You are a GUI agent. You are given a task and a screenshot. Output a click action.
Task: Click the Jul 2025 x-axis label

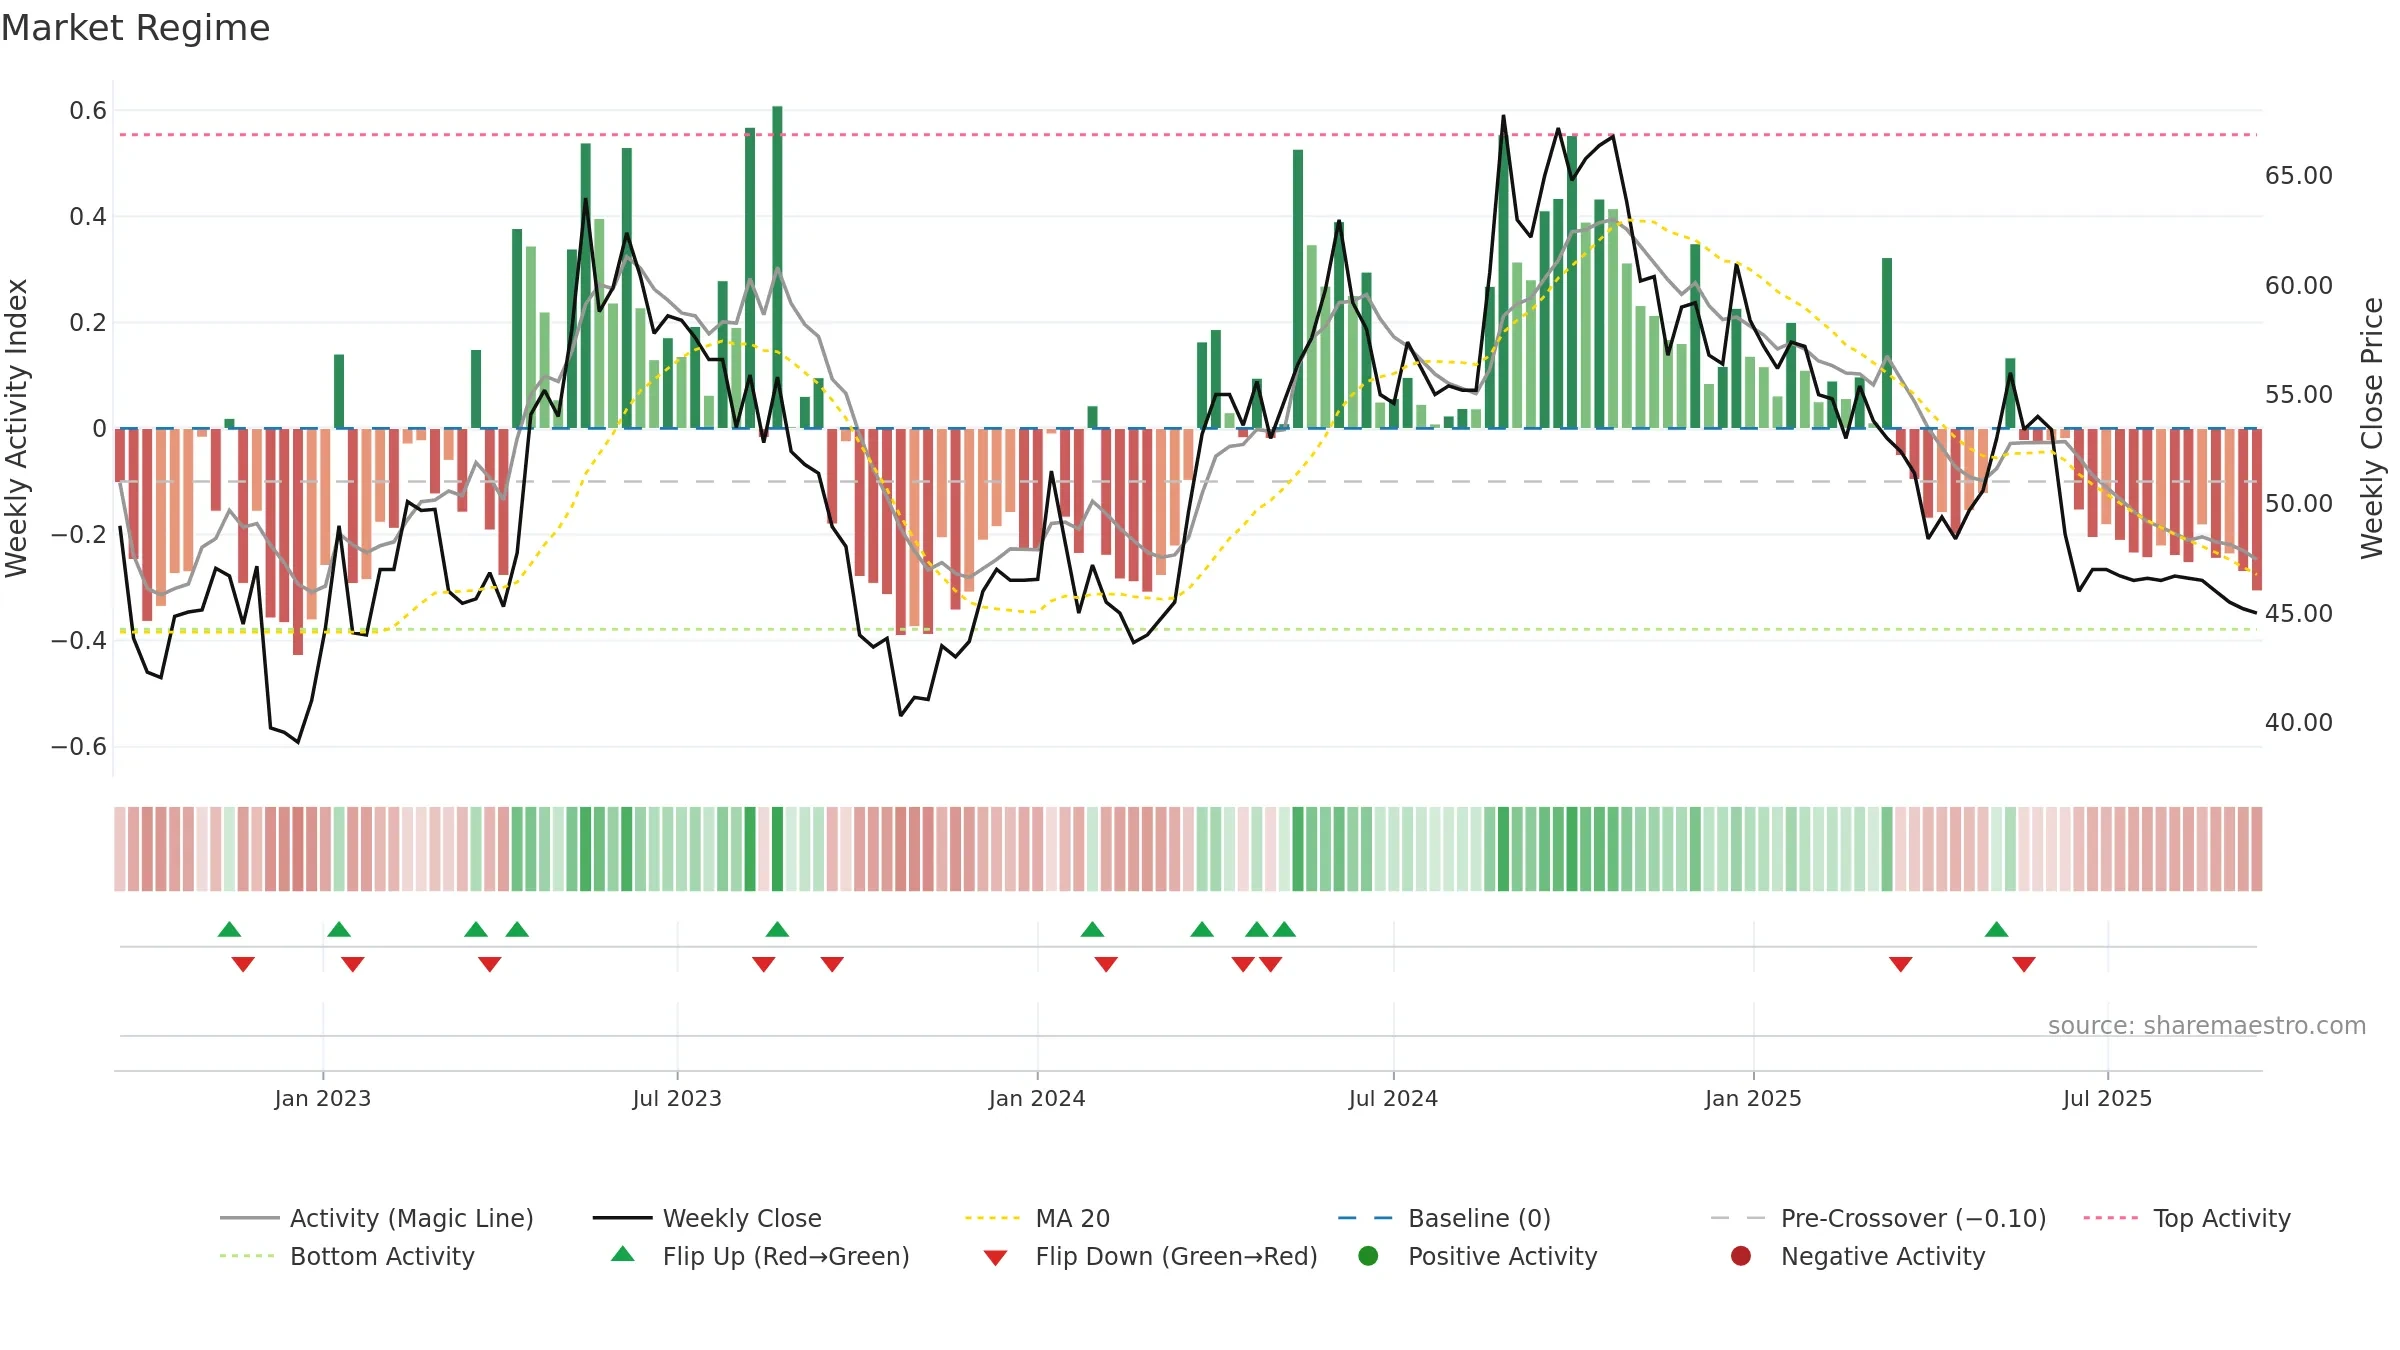tap(2107, 1098)
